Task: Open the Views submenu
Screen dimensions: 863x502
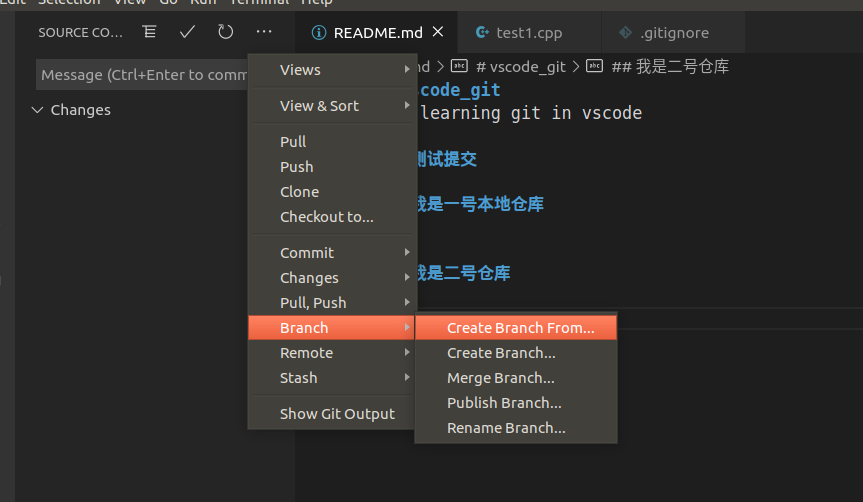Action: [332, 70]
